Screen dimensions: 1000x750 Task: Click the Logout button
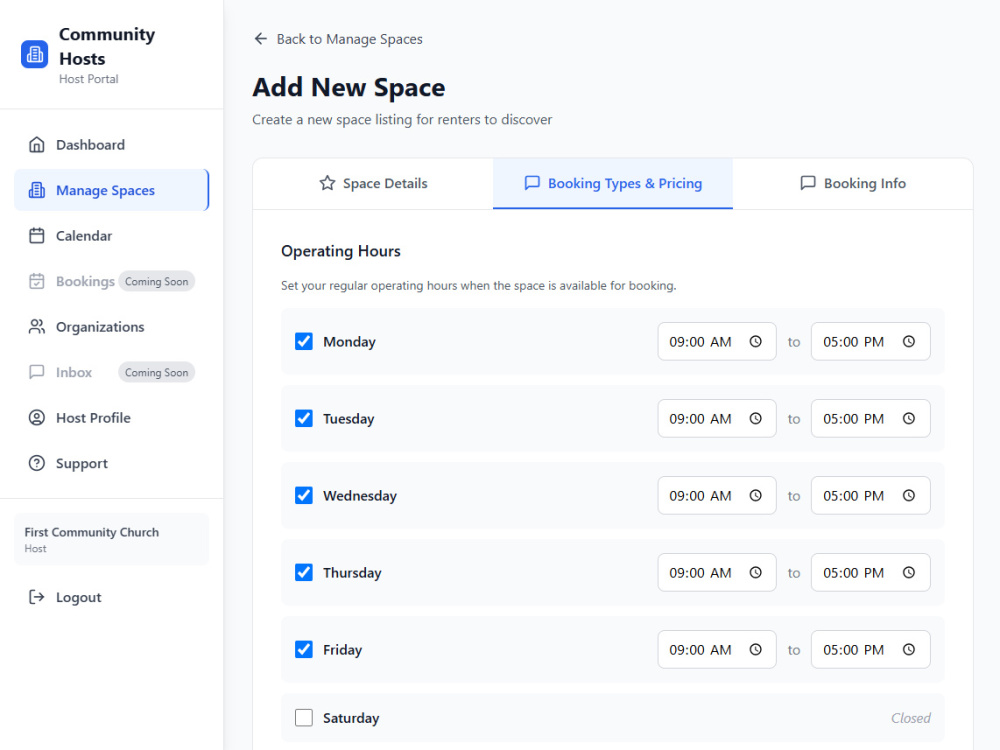(x=112, y=597)
